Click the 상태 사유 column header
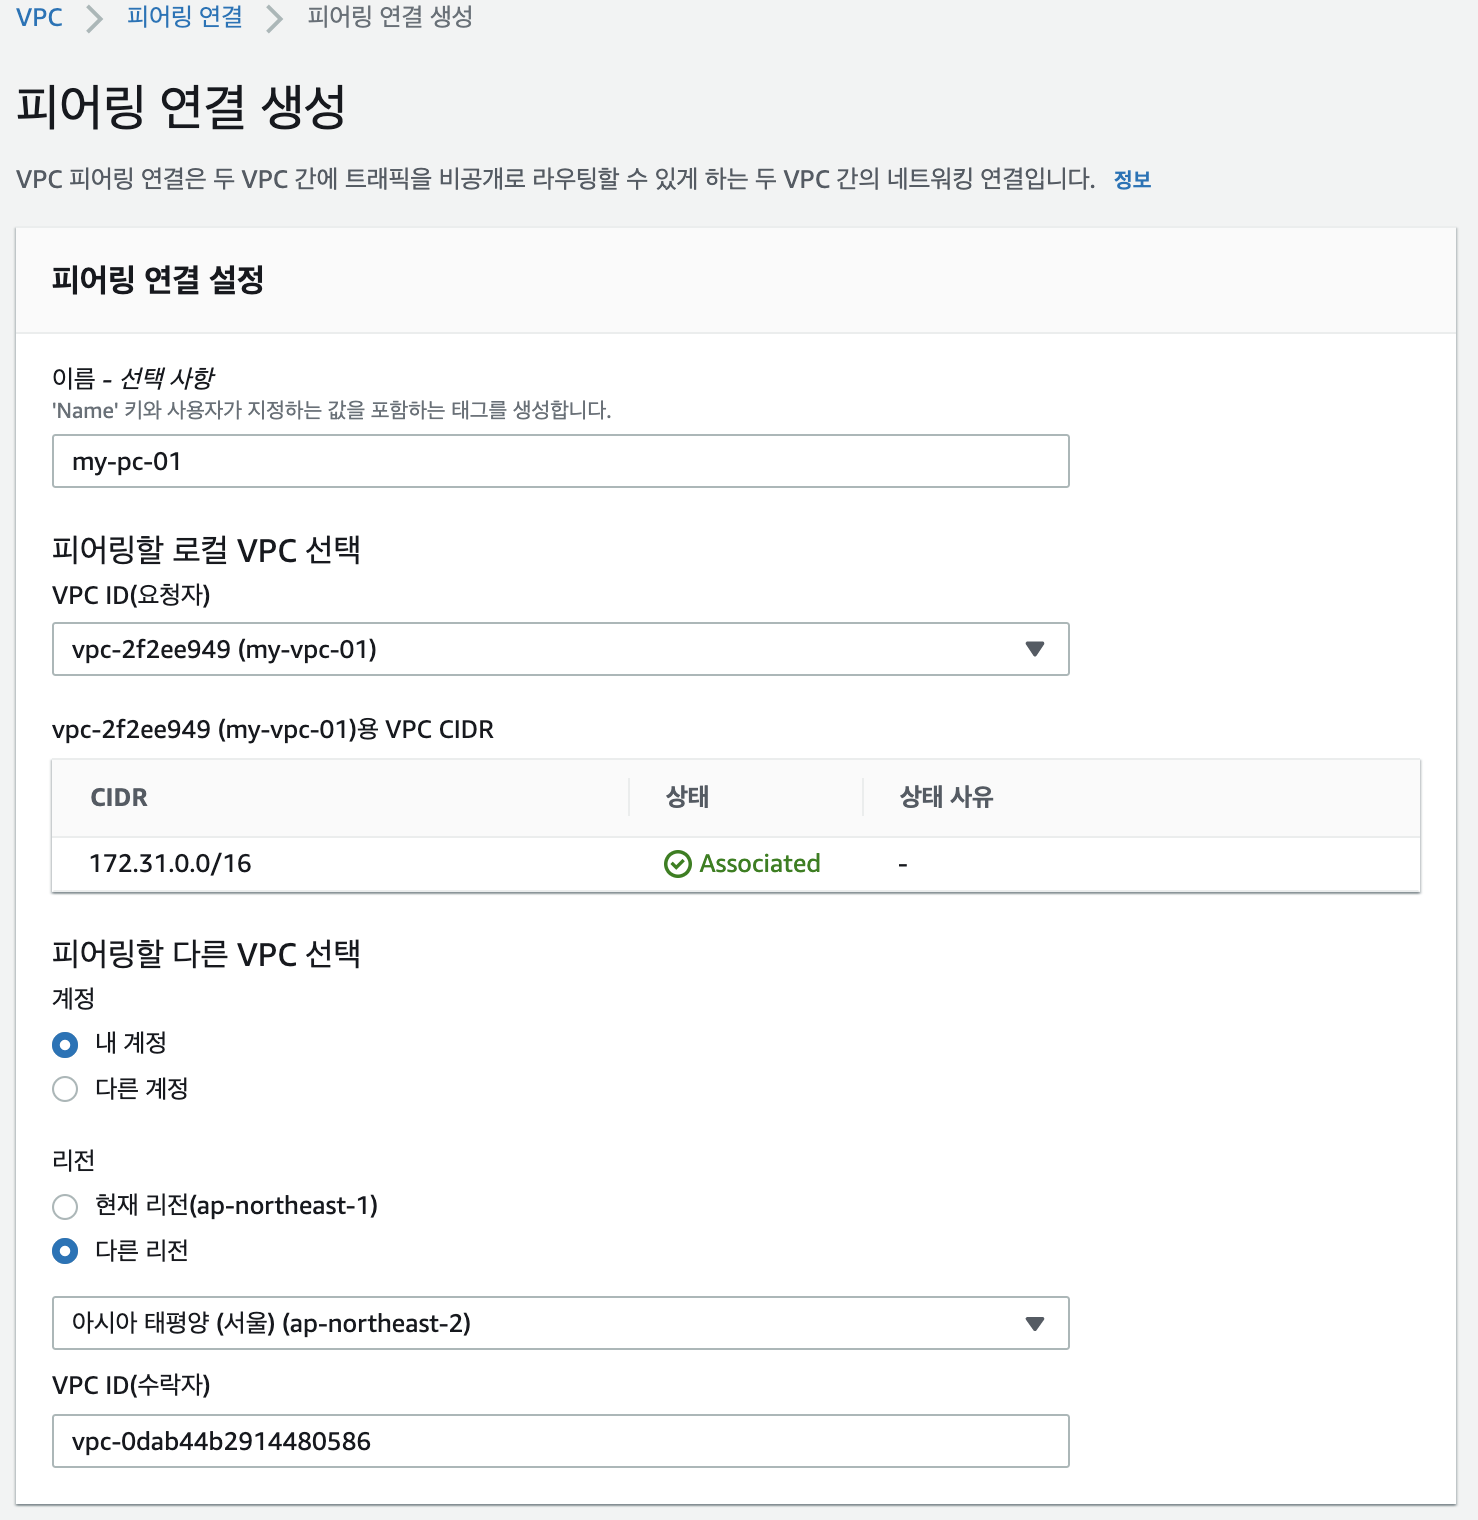The image size is (1478, 1520). (x=946, y=797)
